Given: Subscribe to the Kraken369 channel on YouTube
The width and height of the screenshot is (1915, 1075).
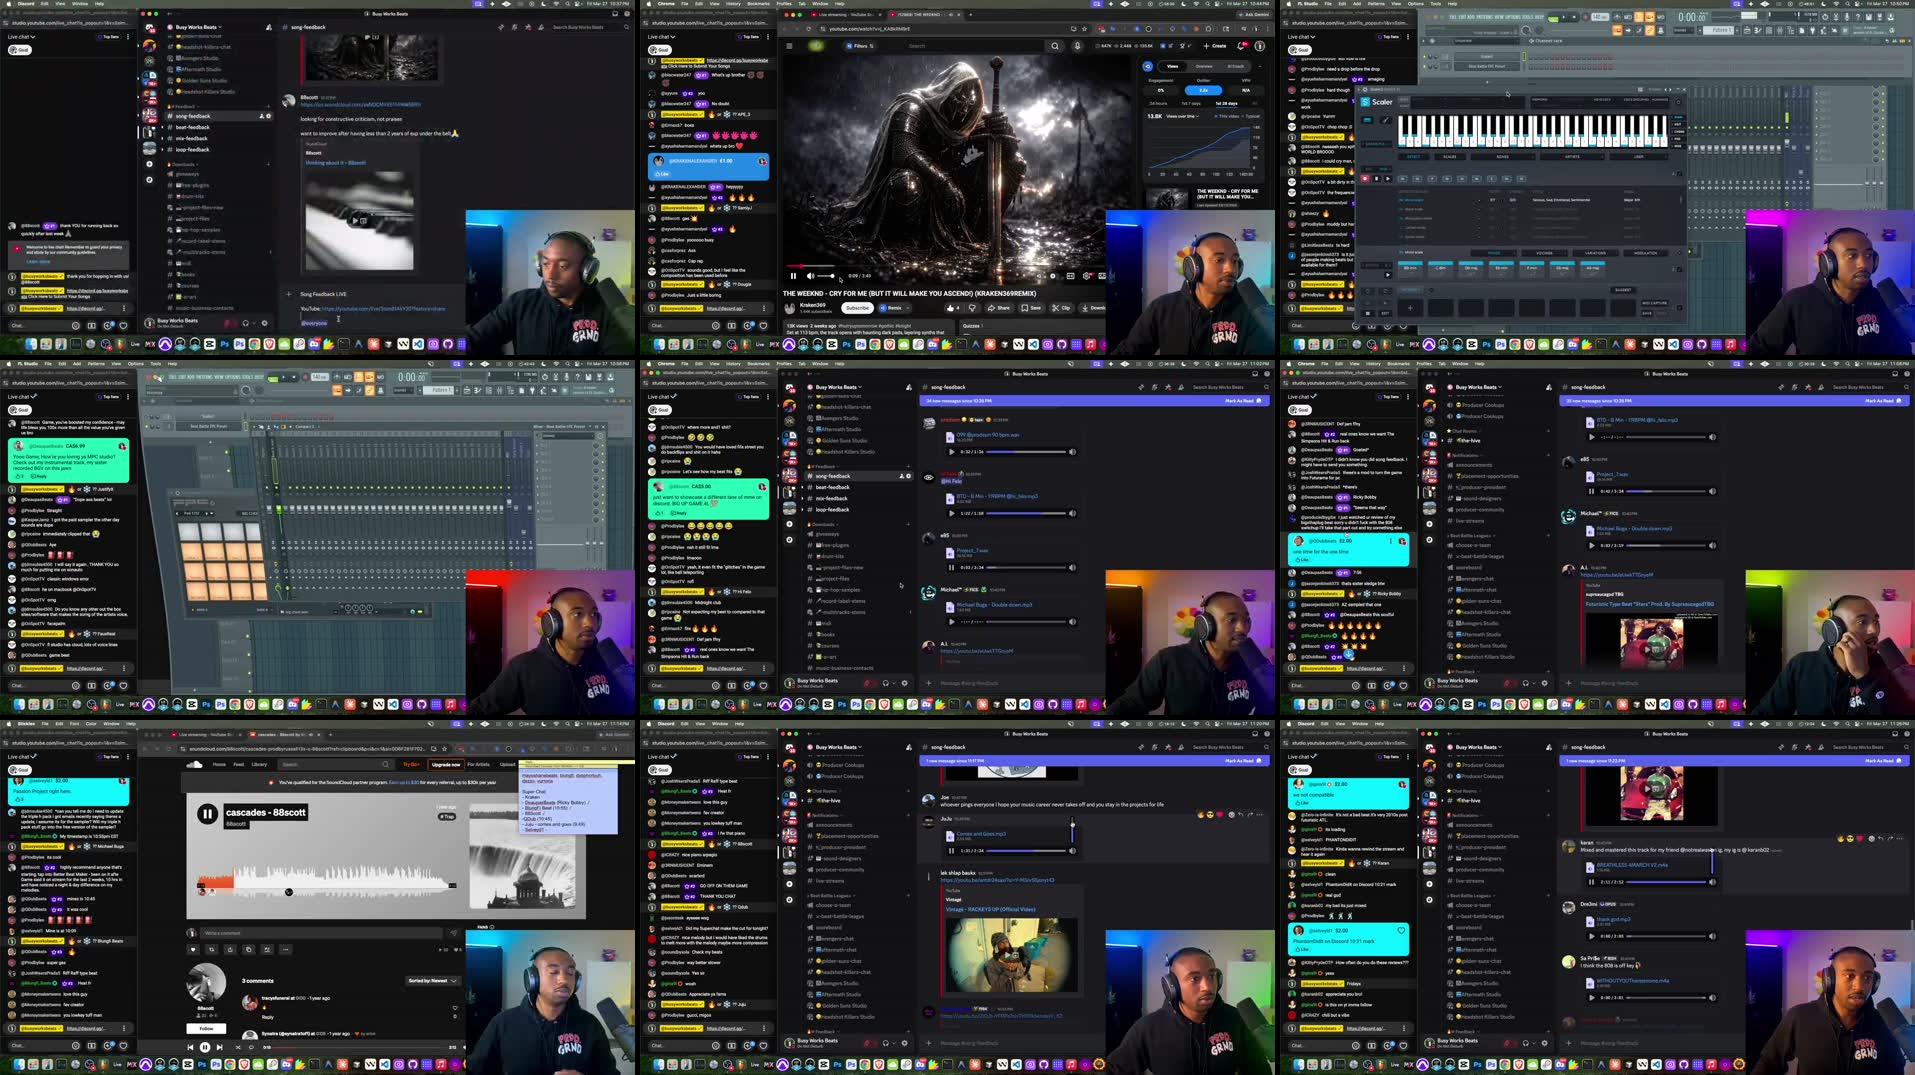Looking at the screenshot, I should click(857, 308).
